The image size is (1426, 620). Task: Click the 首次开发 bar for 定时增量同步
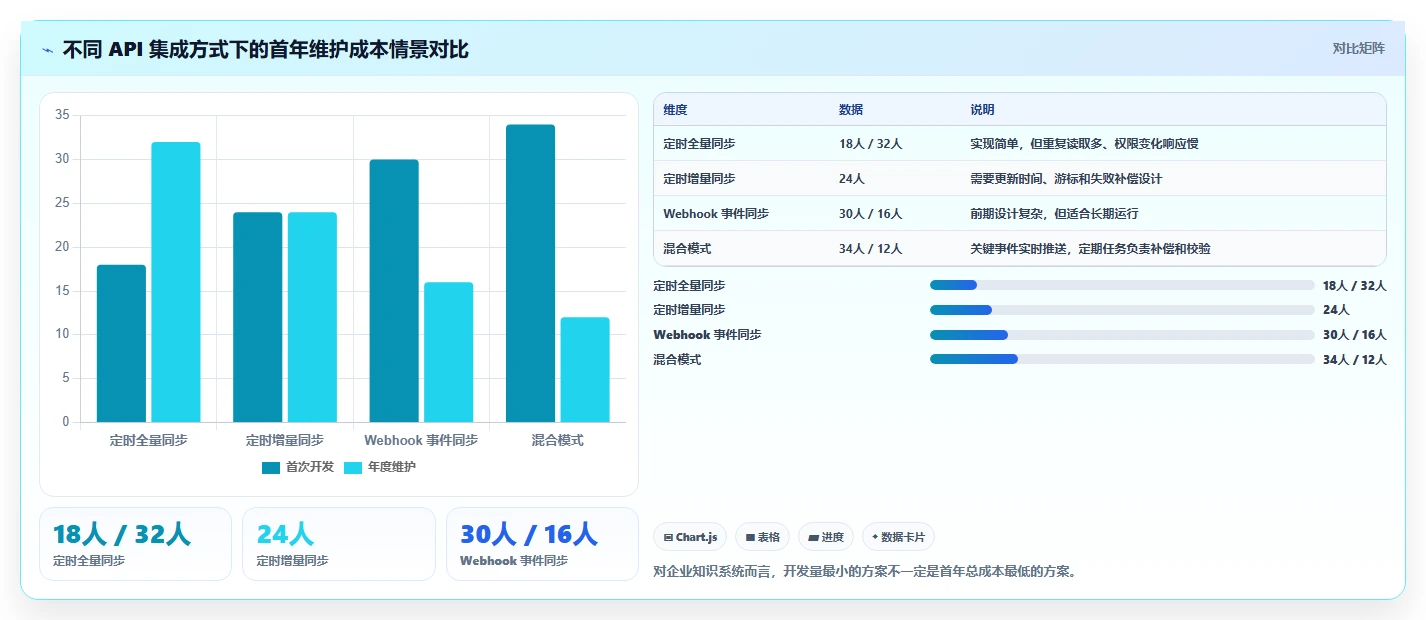(x=258, y=317)
